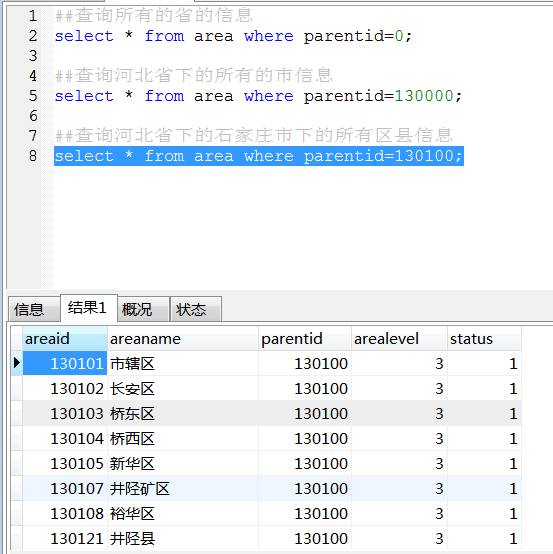553x554 pixels.
Task: Click parentid value in 新华区 row
Action: (305, 464)
